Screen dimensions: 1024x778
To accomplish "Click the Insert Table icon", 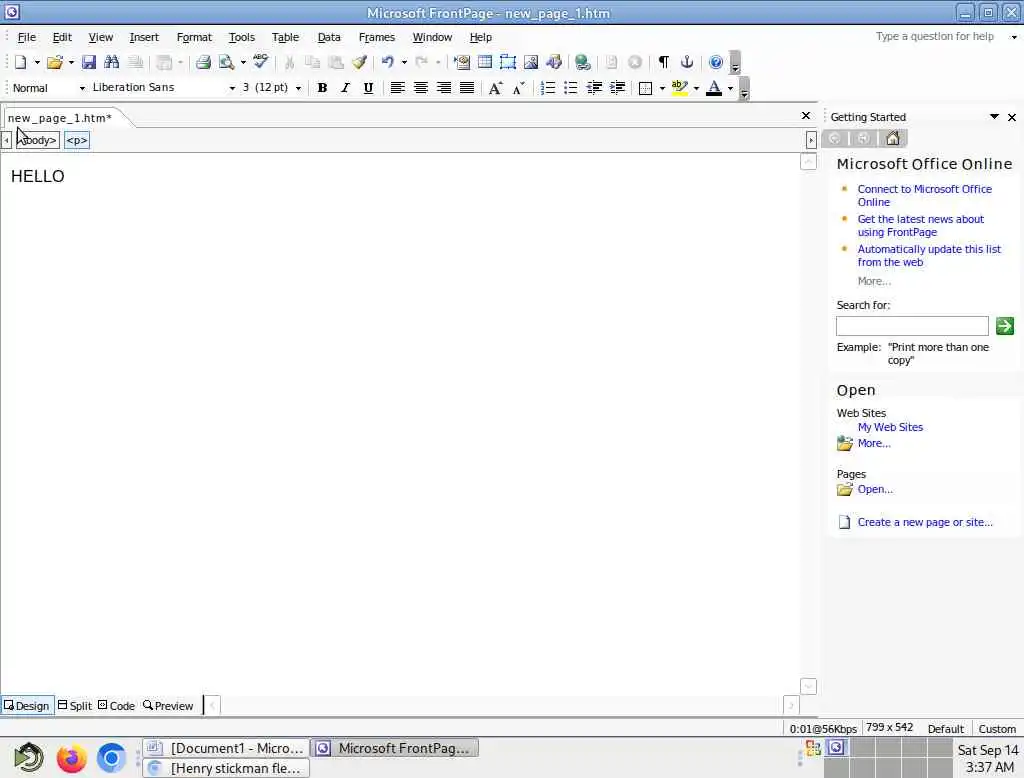I will tap(485, 62).
